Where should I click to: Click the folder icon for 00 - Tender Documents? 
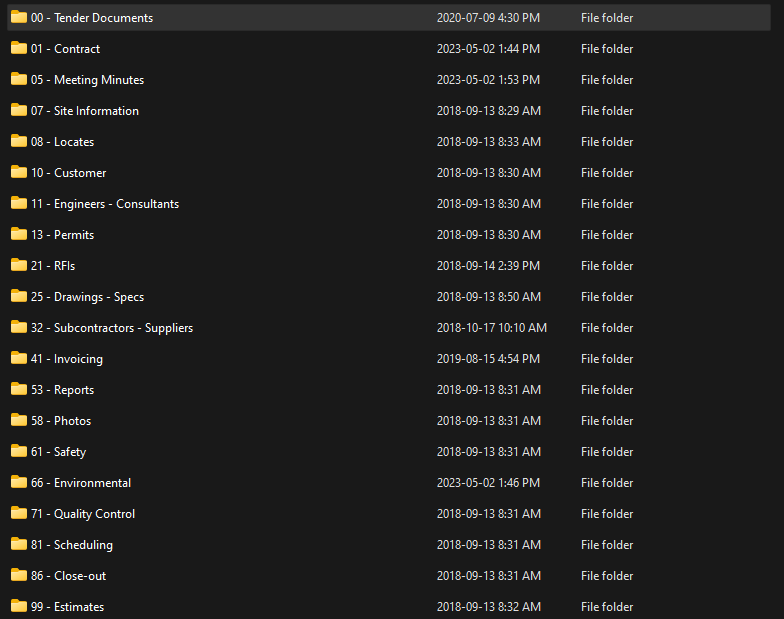coord(19,18)
